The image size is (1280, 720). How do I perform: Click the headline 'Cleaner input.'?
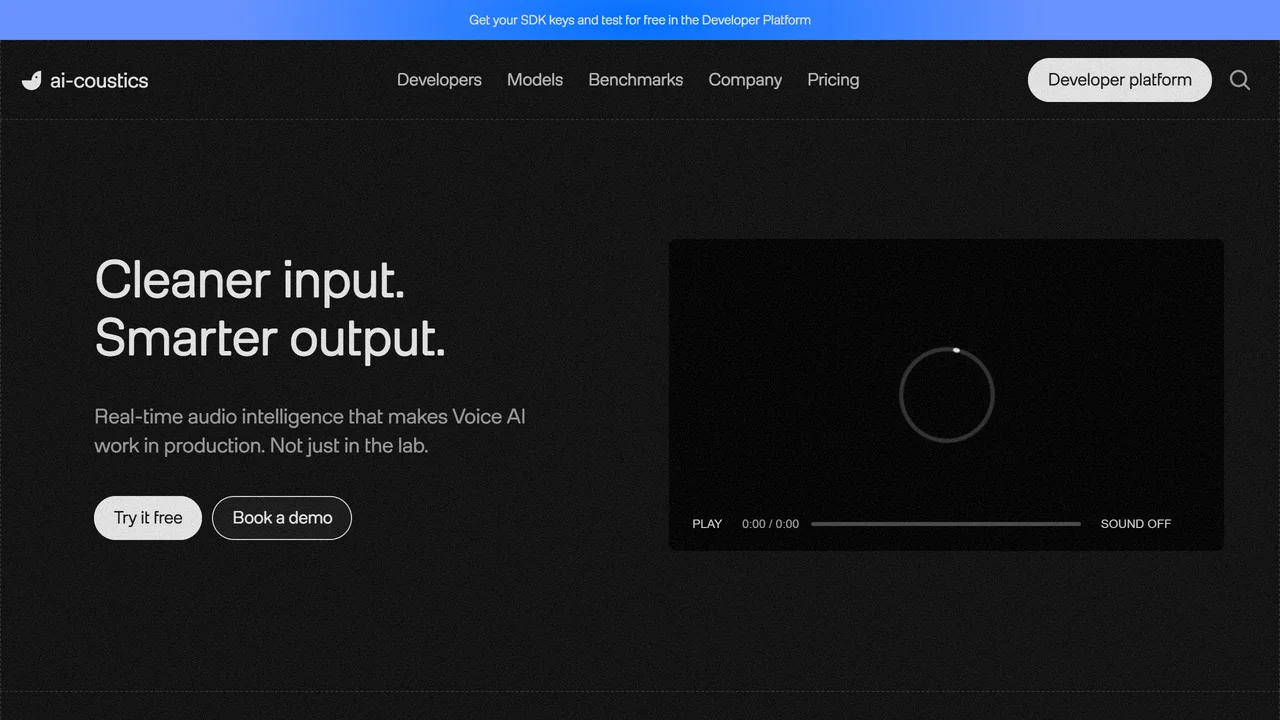click(250, 279)
